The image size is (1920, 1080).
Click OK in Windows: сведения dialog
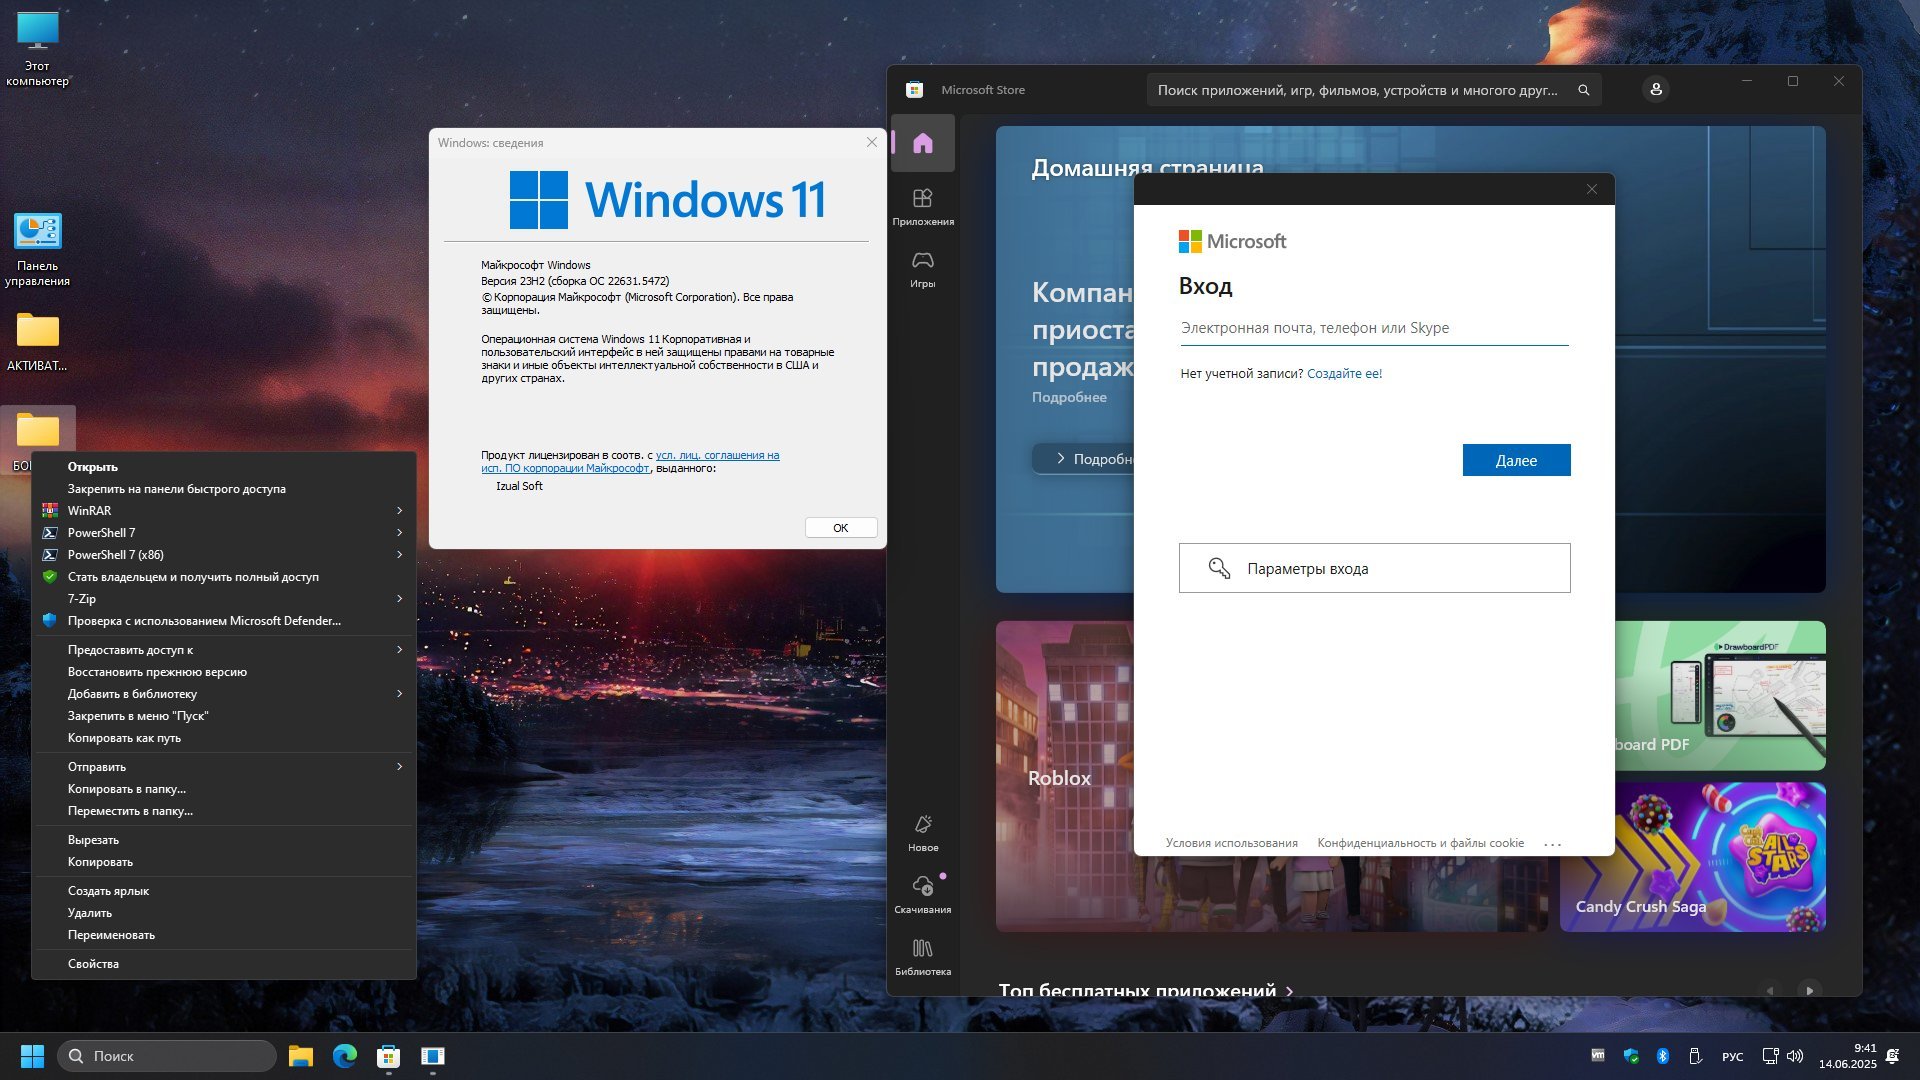click(841, 528)
